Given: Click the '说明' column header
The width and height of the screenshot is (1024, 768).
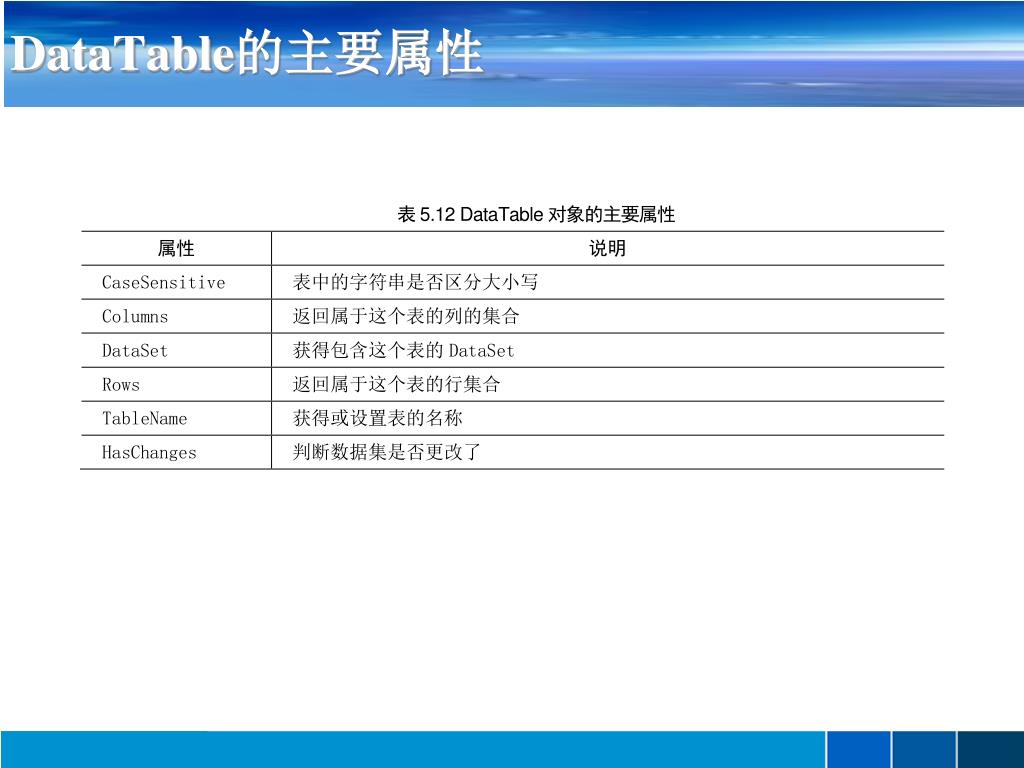Looking at the screenshot, I should tap(607, 248).
